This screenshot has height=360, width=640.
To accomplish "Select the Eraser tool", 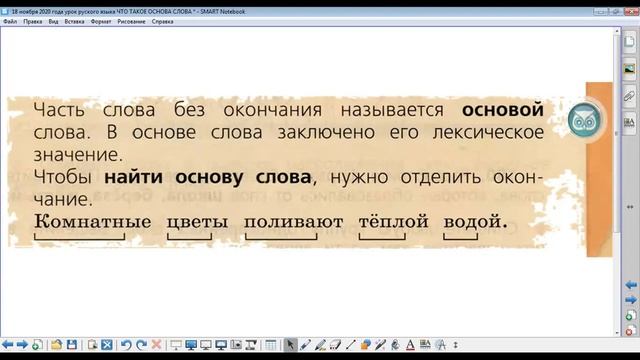I will [335, 345].
